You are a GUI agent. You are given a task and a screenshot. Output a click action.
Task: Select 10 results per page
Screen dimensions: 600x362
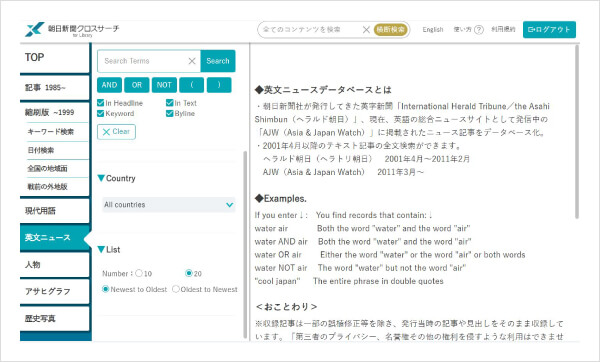139,273
